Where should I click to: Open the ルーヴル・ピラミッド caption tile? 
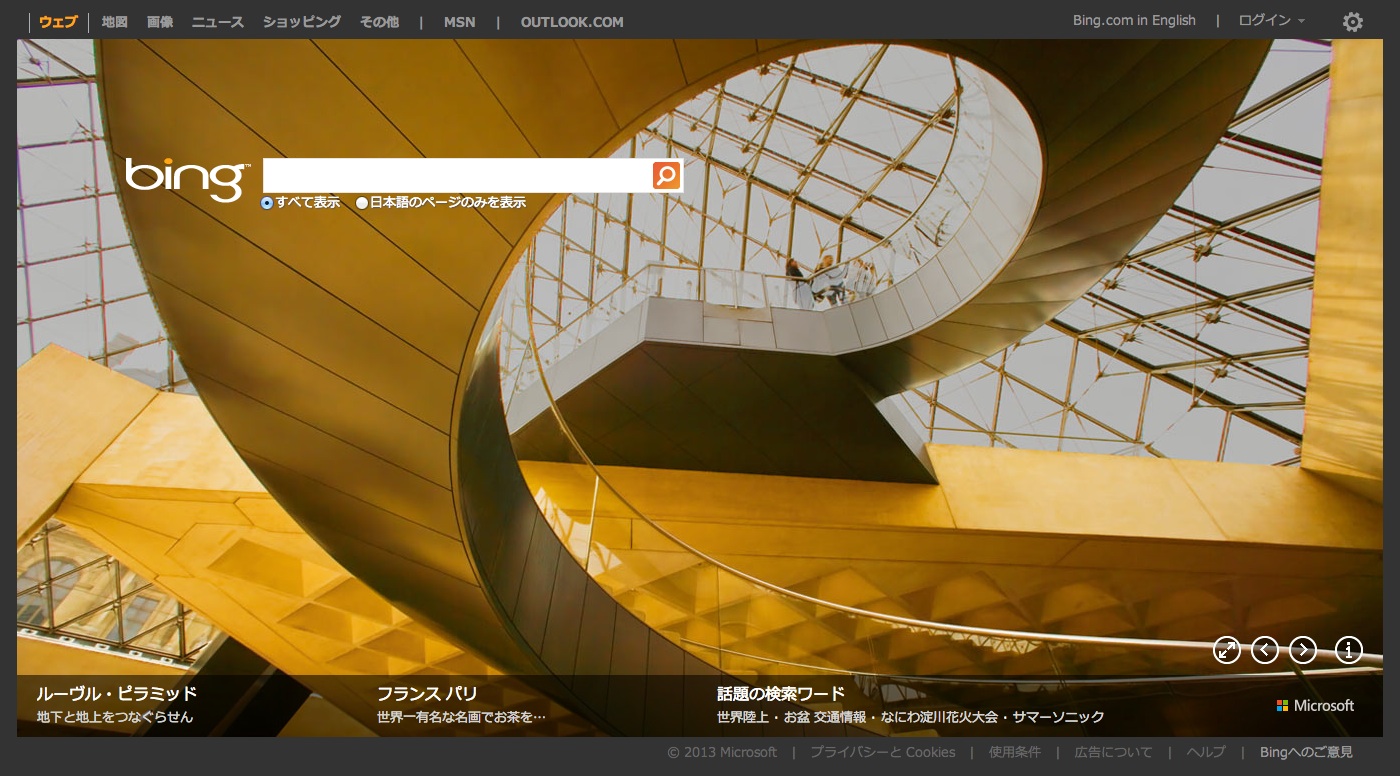(117, 694)
